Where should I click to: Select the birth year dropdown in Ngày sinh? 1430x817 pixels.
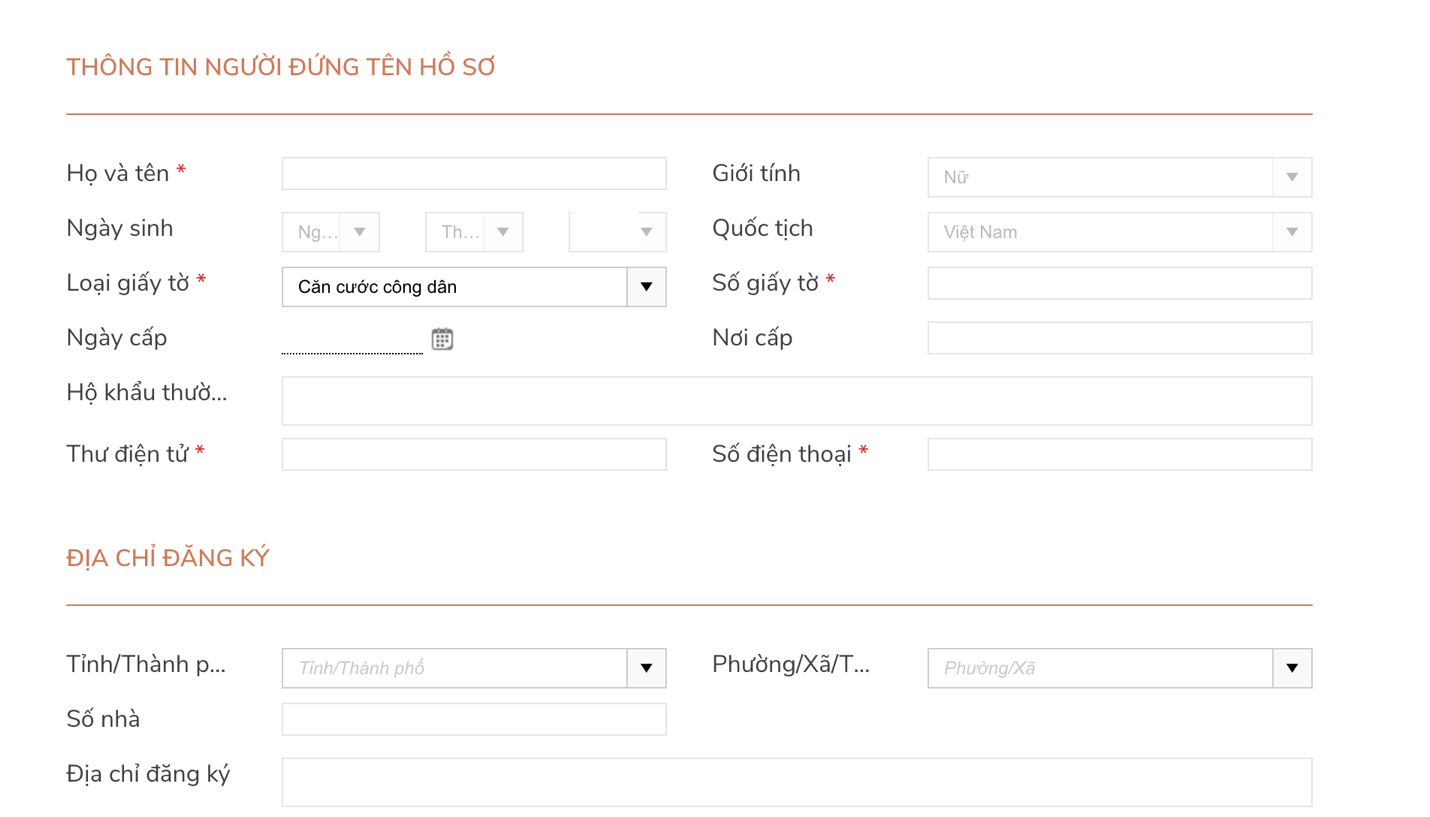(x=617, y=232)
